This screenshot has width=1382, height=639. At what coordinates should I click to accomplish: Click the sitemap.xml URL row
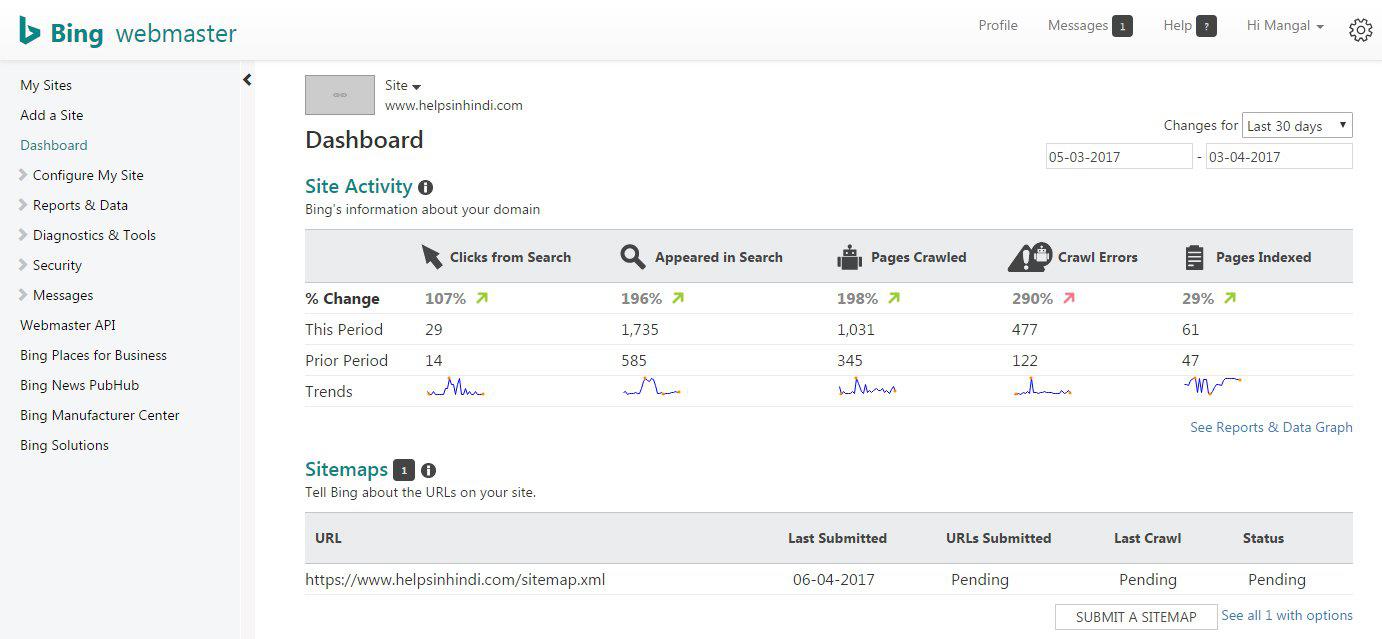click(829, 579)
